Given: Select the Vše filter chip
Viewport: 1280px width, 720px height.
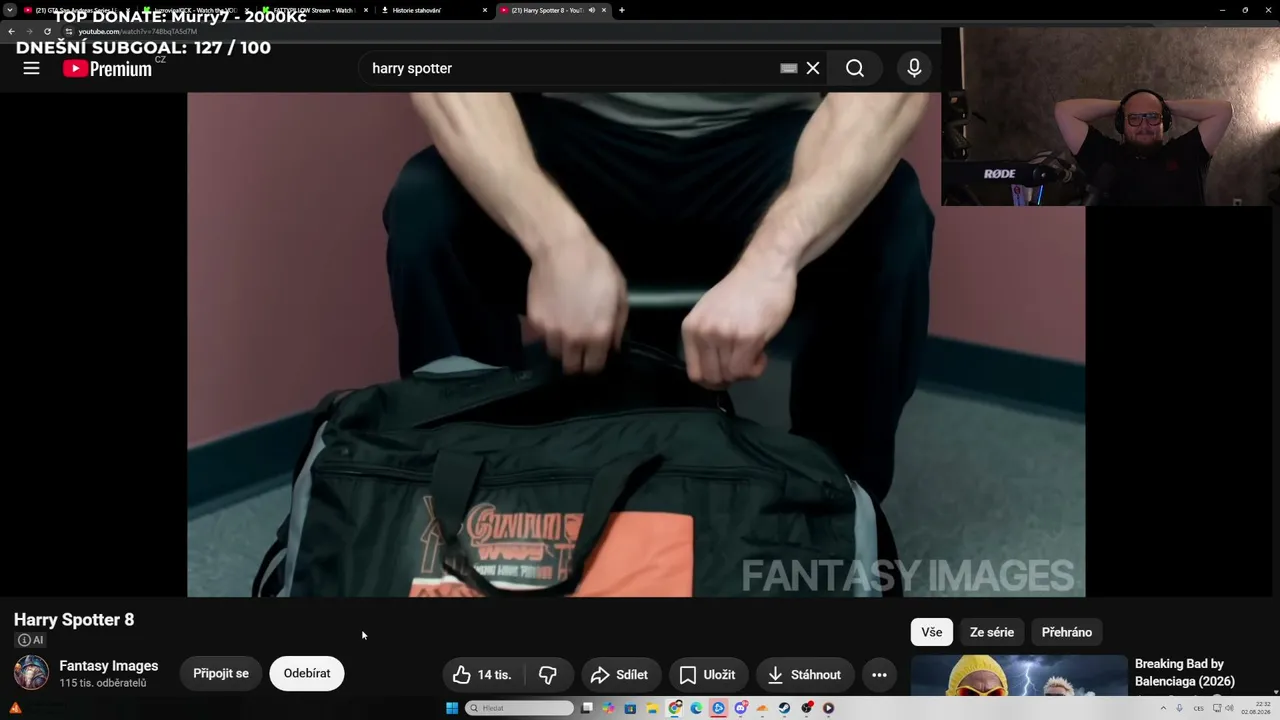Looking at the screenshot, I should tap(932, 632).
